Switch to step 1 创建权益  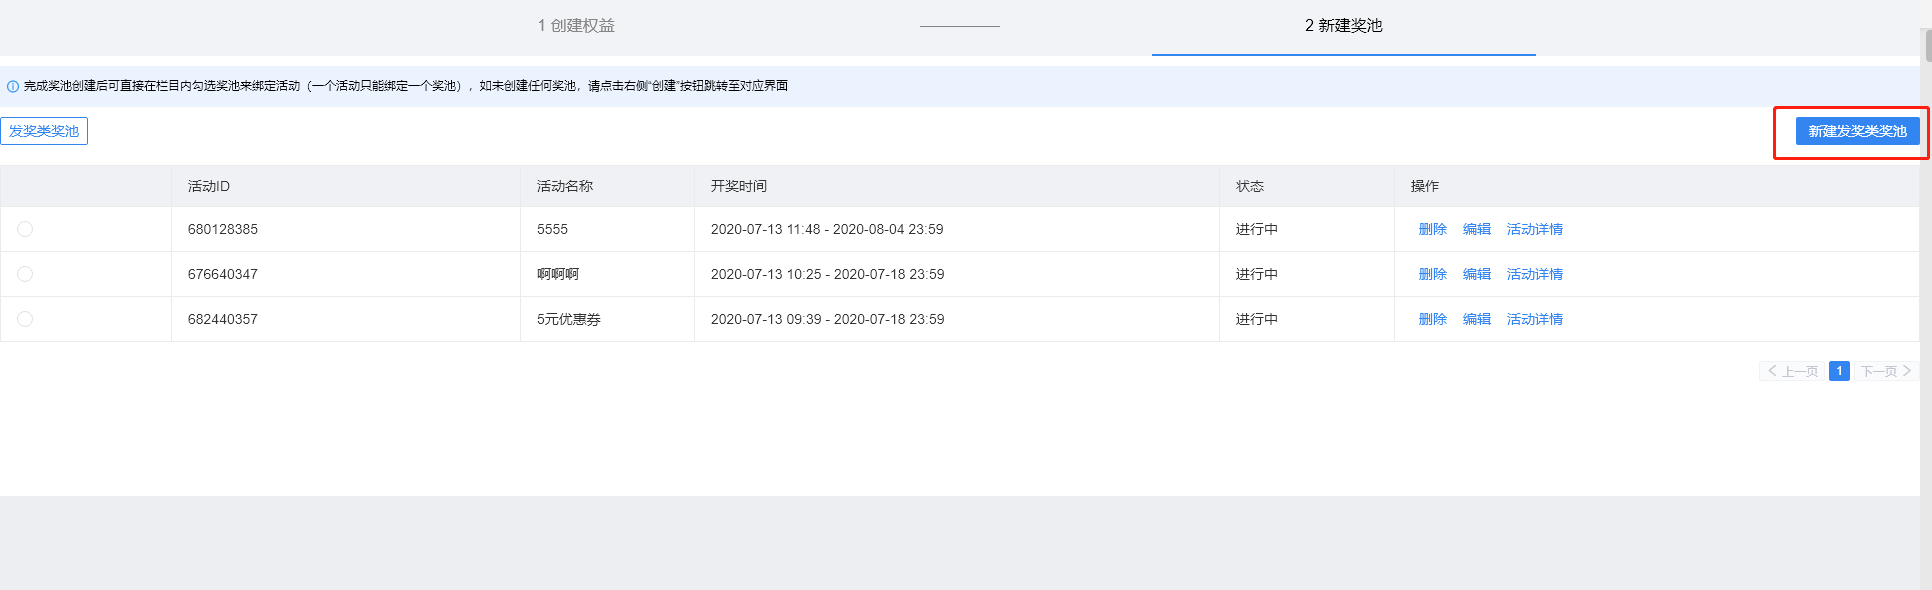tap(576, 26)
